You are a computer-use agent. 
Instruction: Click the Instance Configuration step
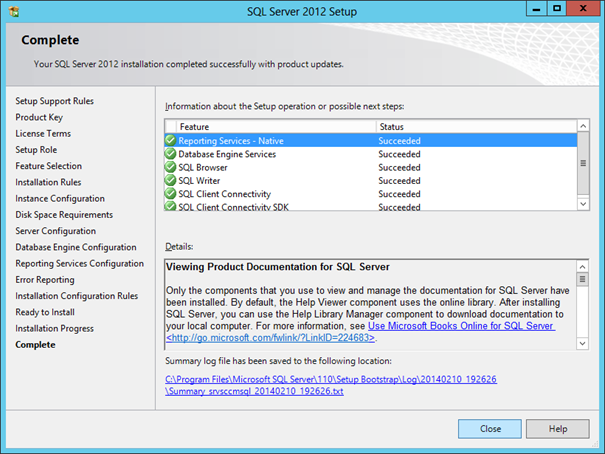coord(60,198)
